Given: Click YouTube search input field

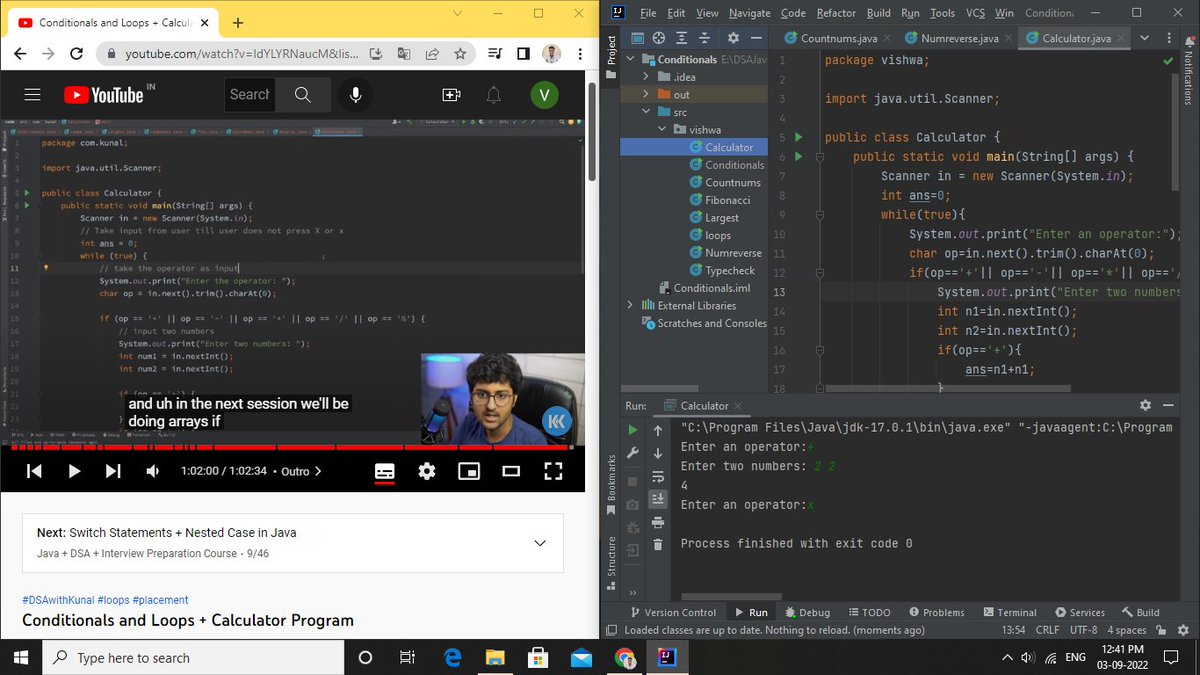Looking at the screenshot, I should click(x=251, y=95).
